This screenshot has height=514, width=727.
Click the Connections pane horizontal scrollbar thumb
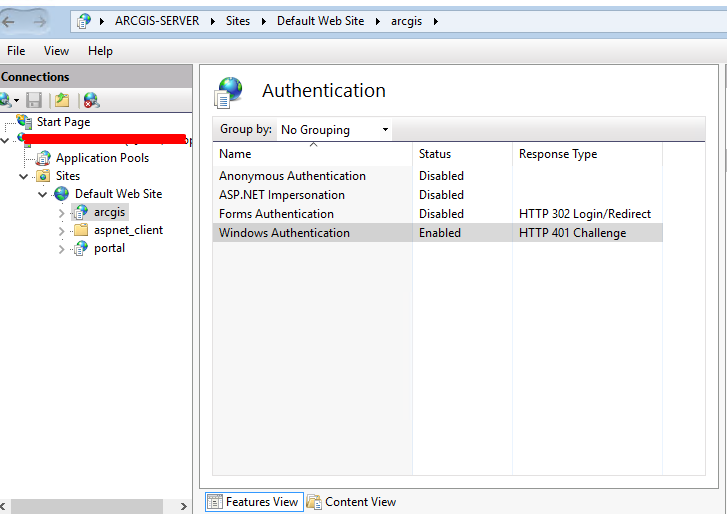(x=87, y=507)
